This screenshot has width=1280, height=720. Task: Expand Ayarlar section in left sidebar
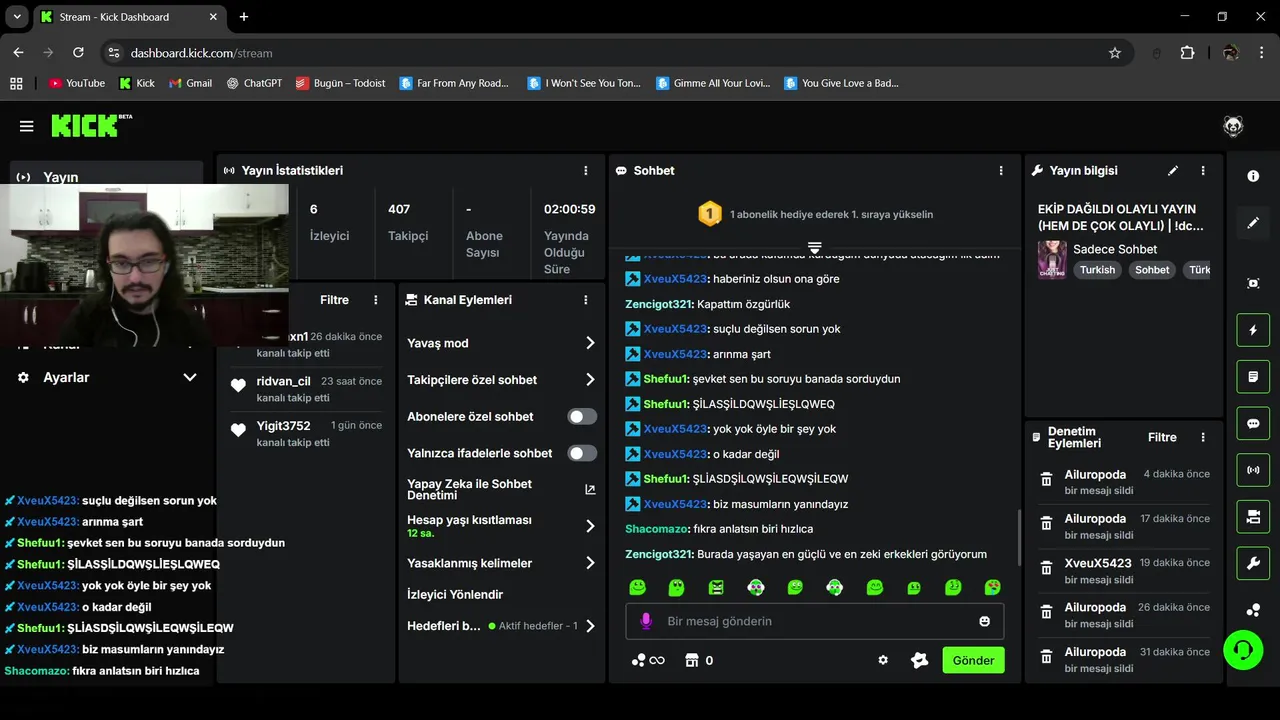(189, 377)
